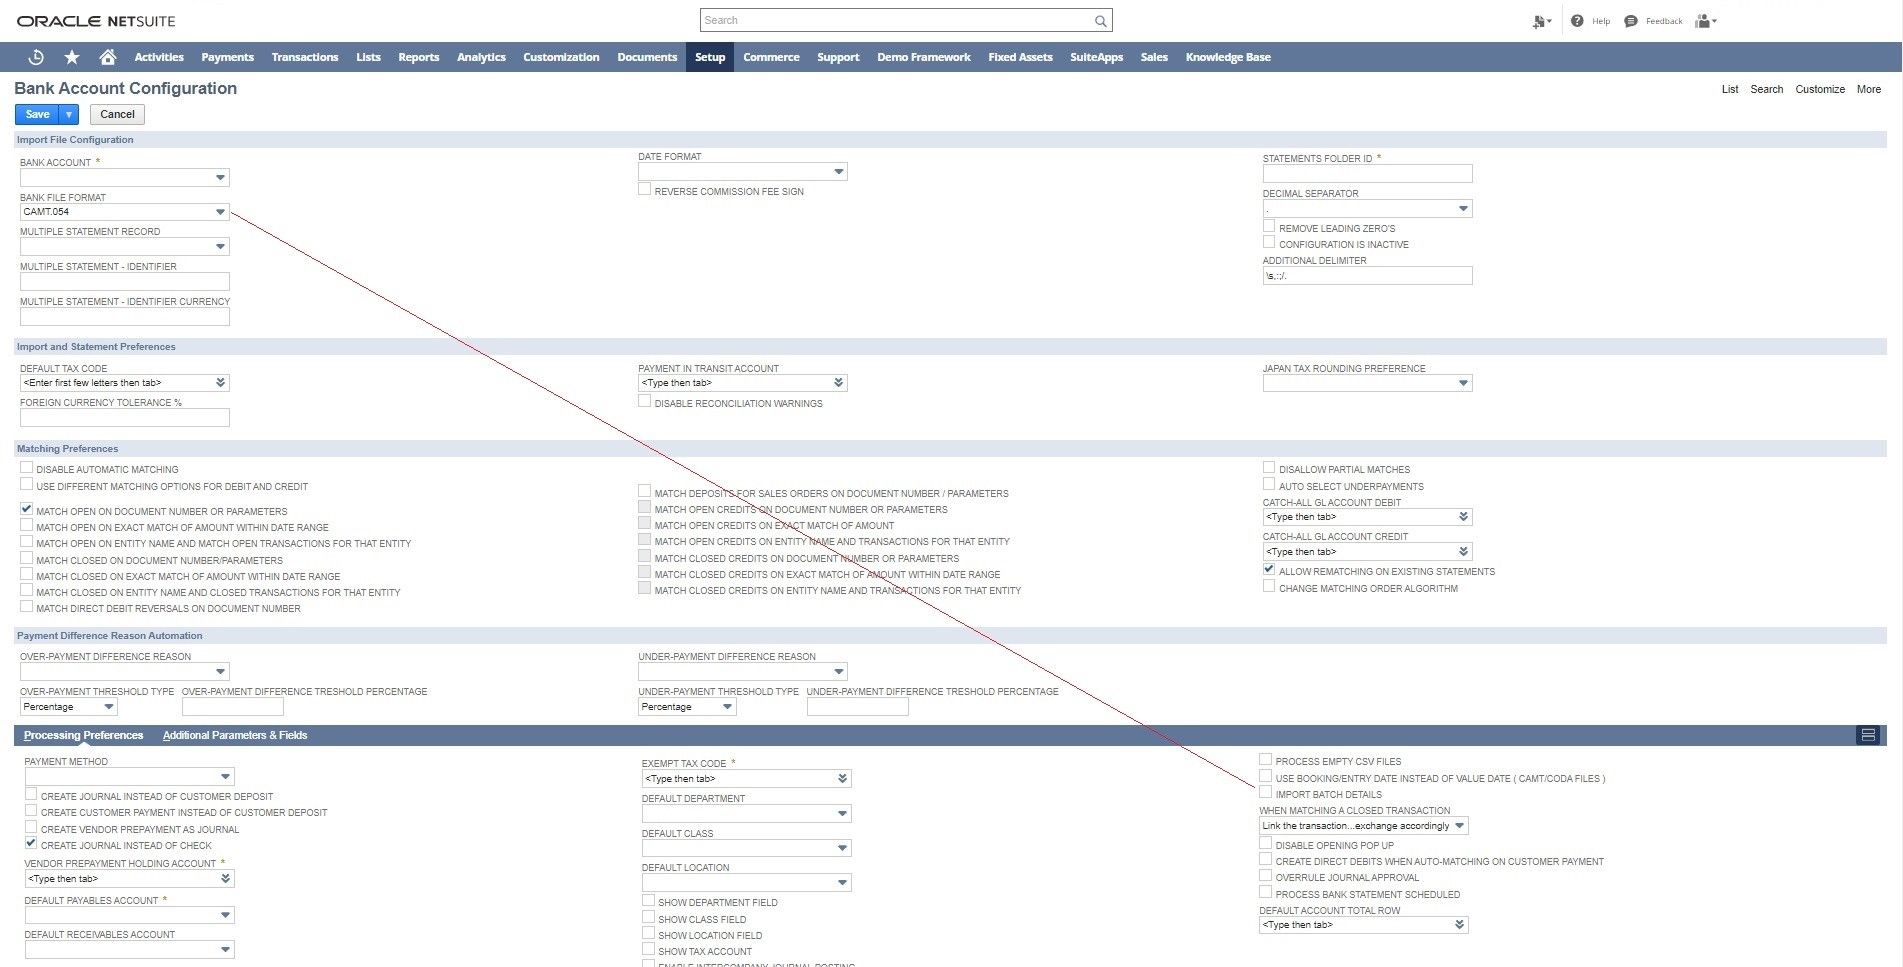Open Vendor Prepayment Holding Account dropdown
Screen dimensions: 1903x967
225,879
